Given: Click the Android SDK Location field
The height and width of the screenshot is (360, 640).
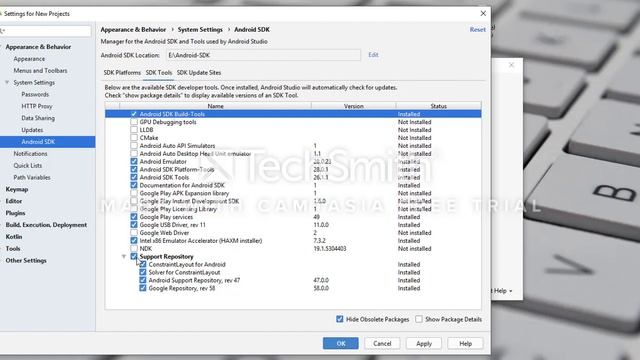Looking at the screenshot, I should (263, 55).
